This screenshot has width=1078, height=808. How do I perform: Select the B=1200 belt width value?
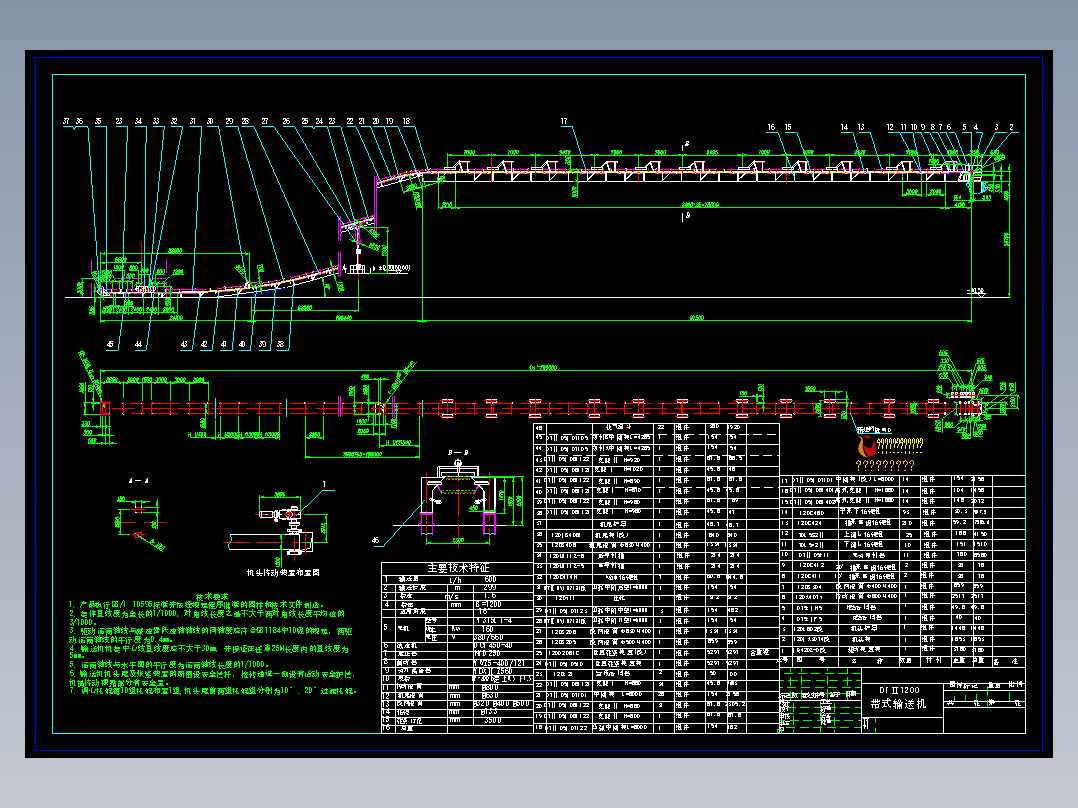click(x=488, y=604)
